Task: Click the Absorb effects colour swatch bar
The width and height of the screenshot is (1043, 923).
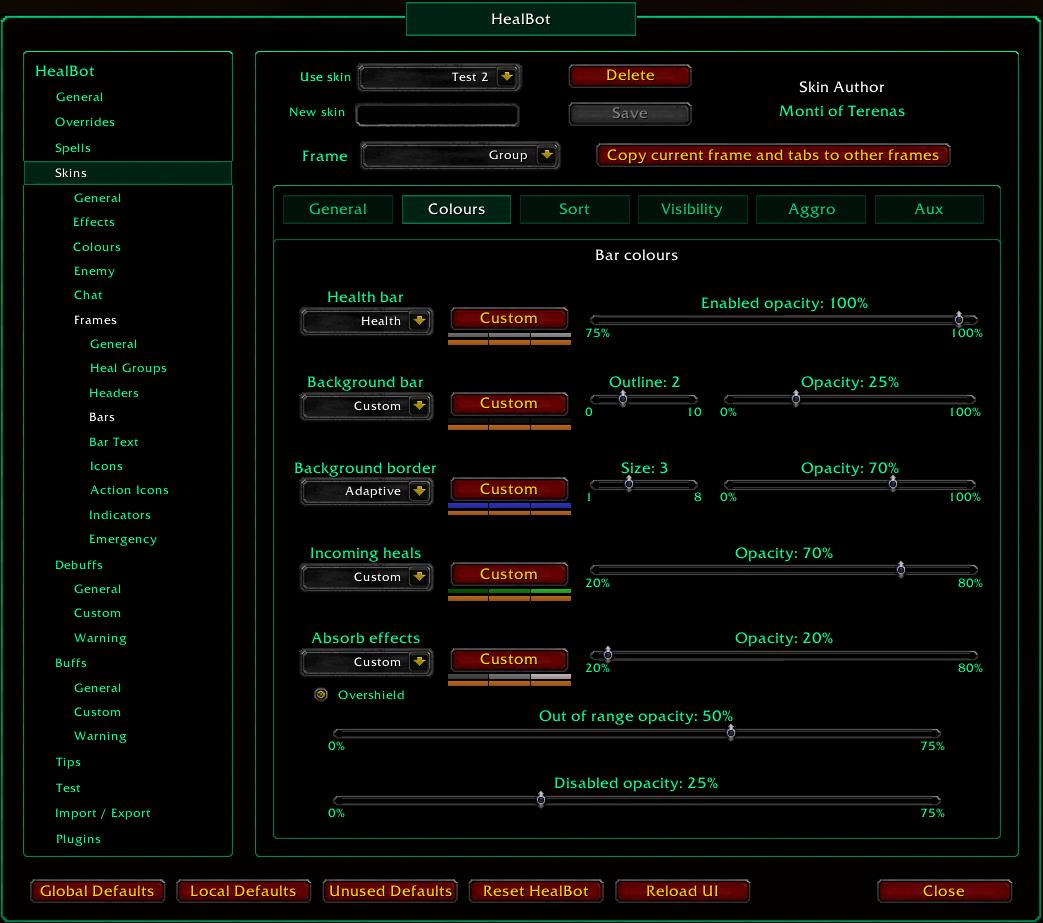Action: coord(509,680)
